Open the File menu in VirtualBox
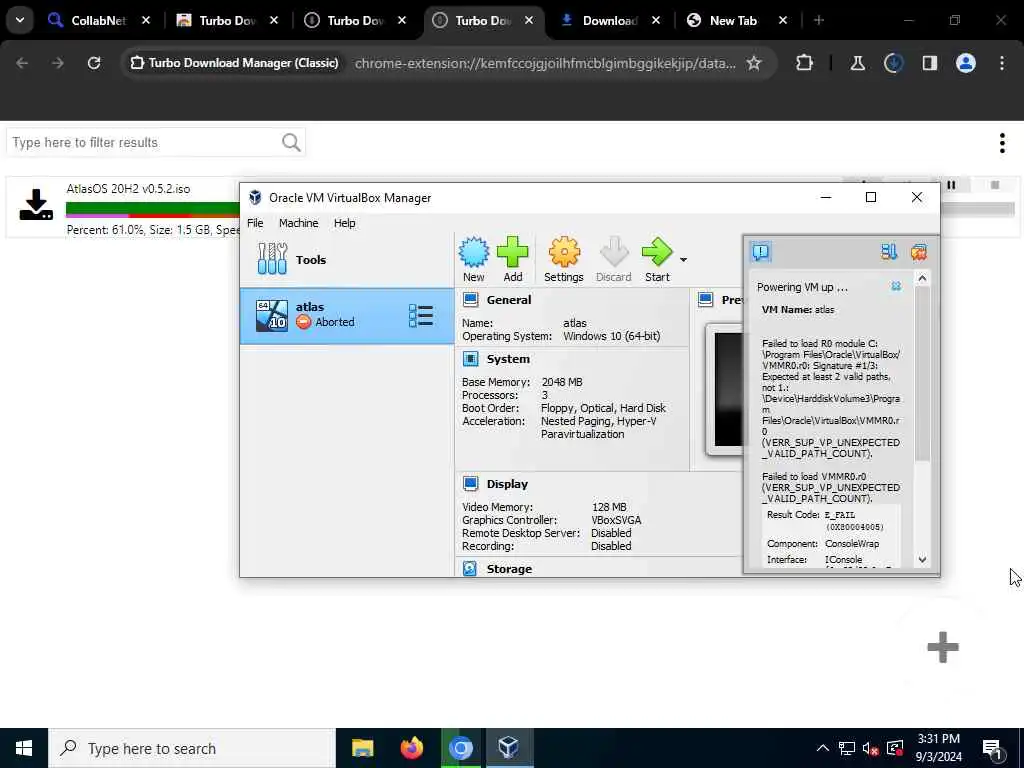 pyautogui.click(x=255, y=223)
